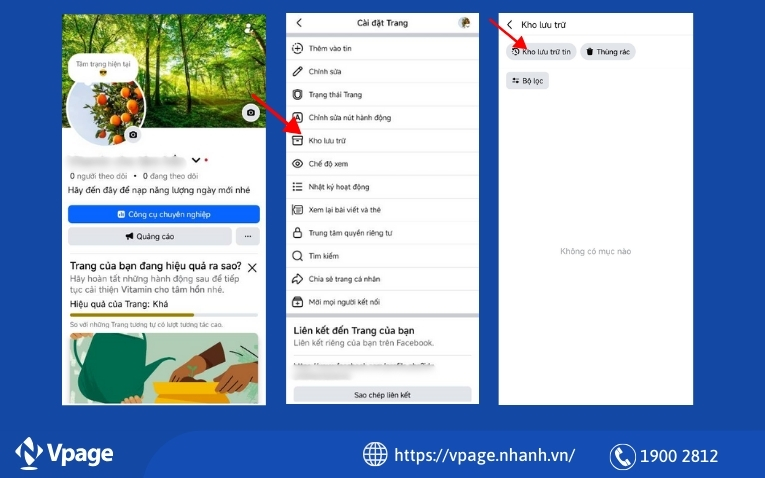The height and width of the screenshot is (478, 765).
Task: Click the profile picture camera icon
Action: (x=133, y=134)
